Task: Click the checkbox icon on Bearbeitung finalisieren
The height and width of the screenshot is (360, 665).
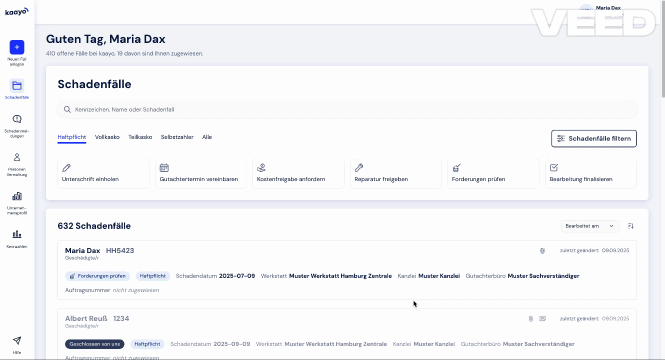Action: 554,167
